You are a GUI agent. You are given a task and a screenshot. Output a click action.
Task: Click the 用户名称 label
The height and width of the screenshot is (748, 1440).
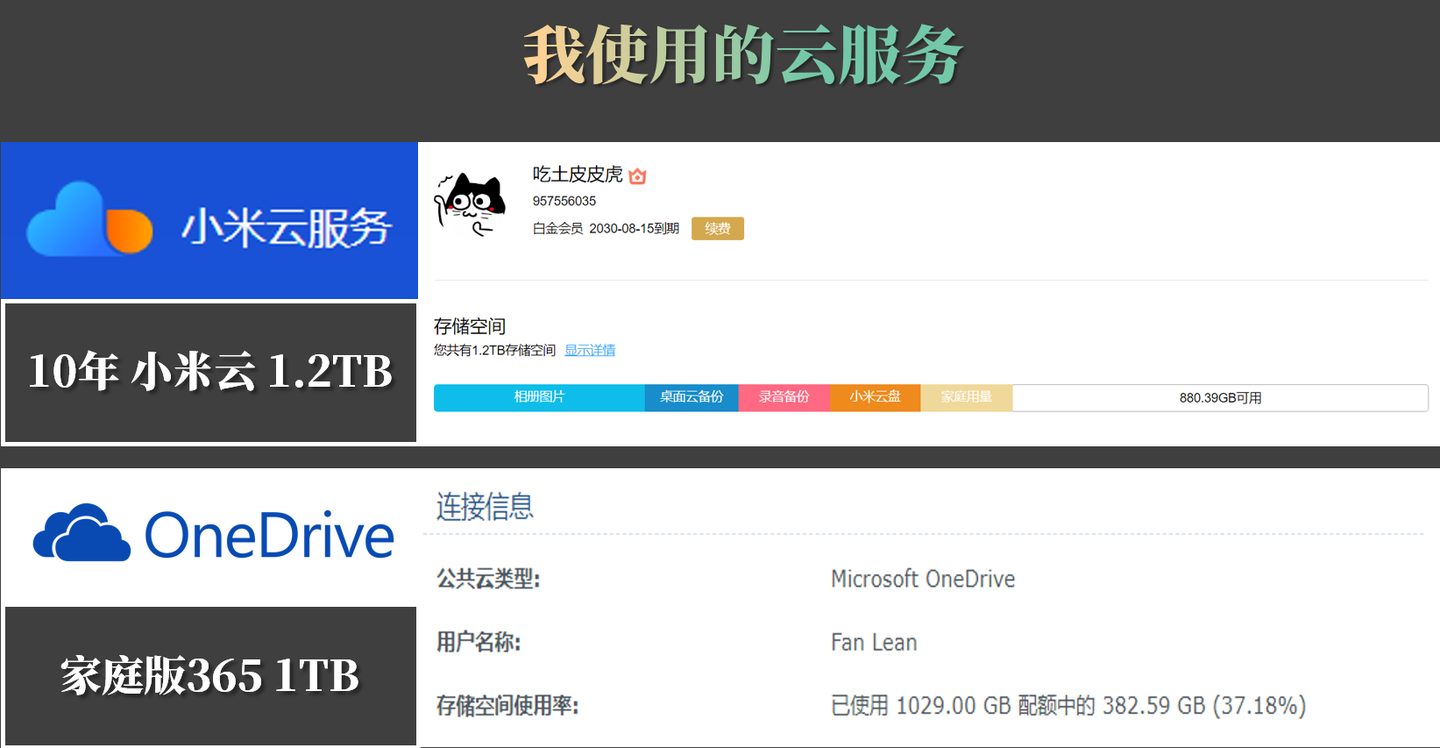click(x=478, y=642)
